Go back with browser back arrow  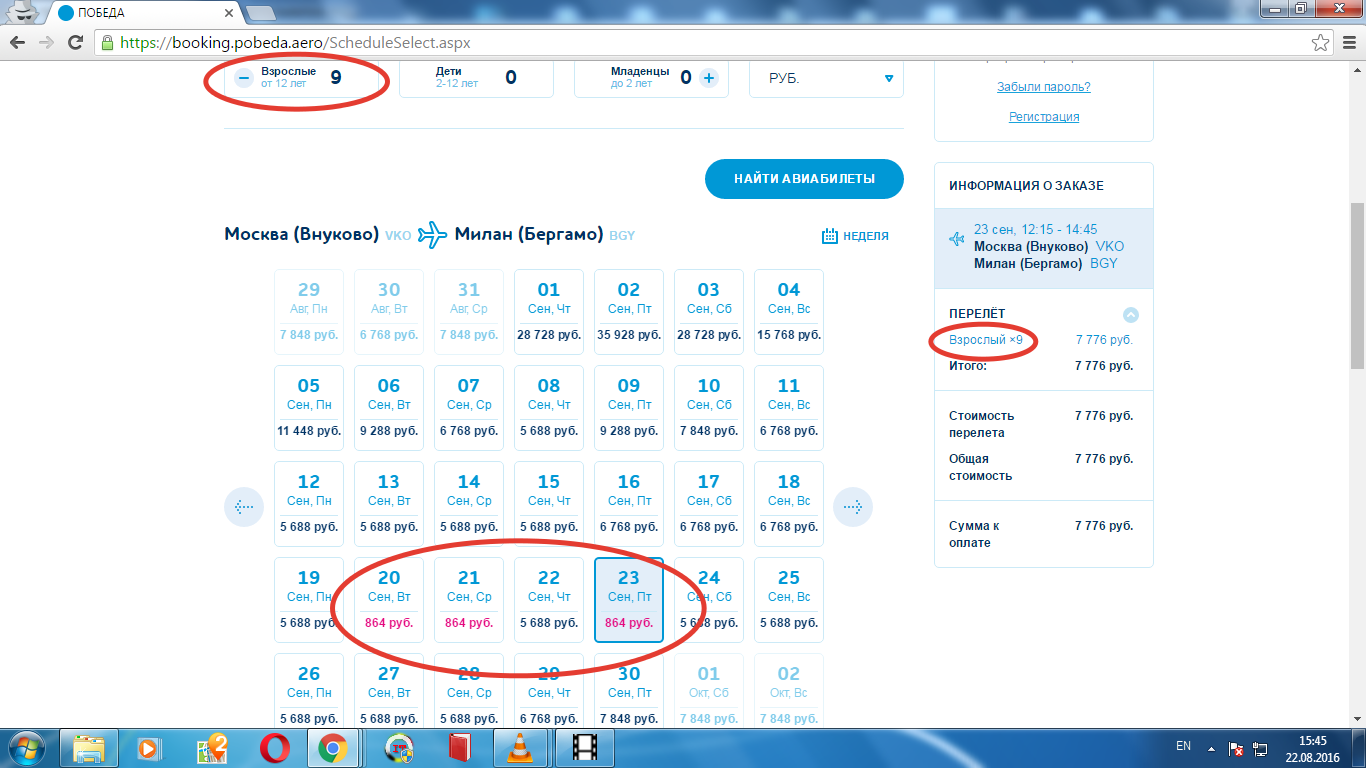18,43
